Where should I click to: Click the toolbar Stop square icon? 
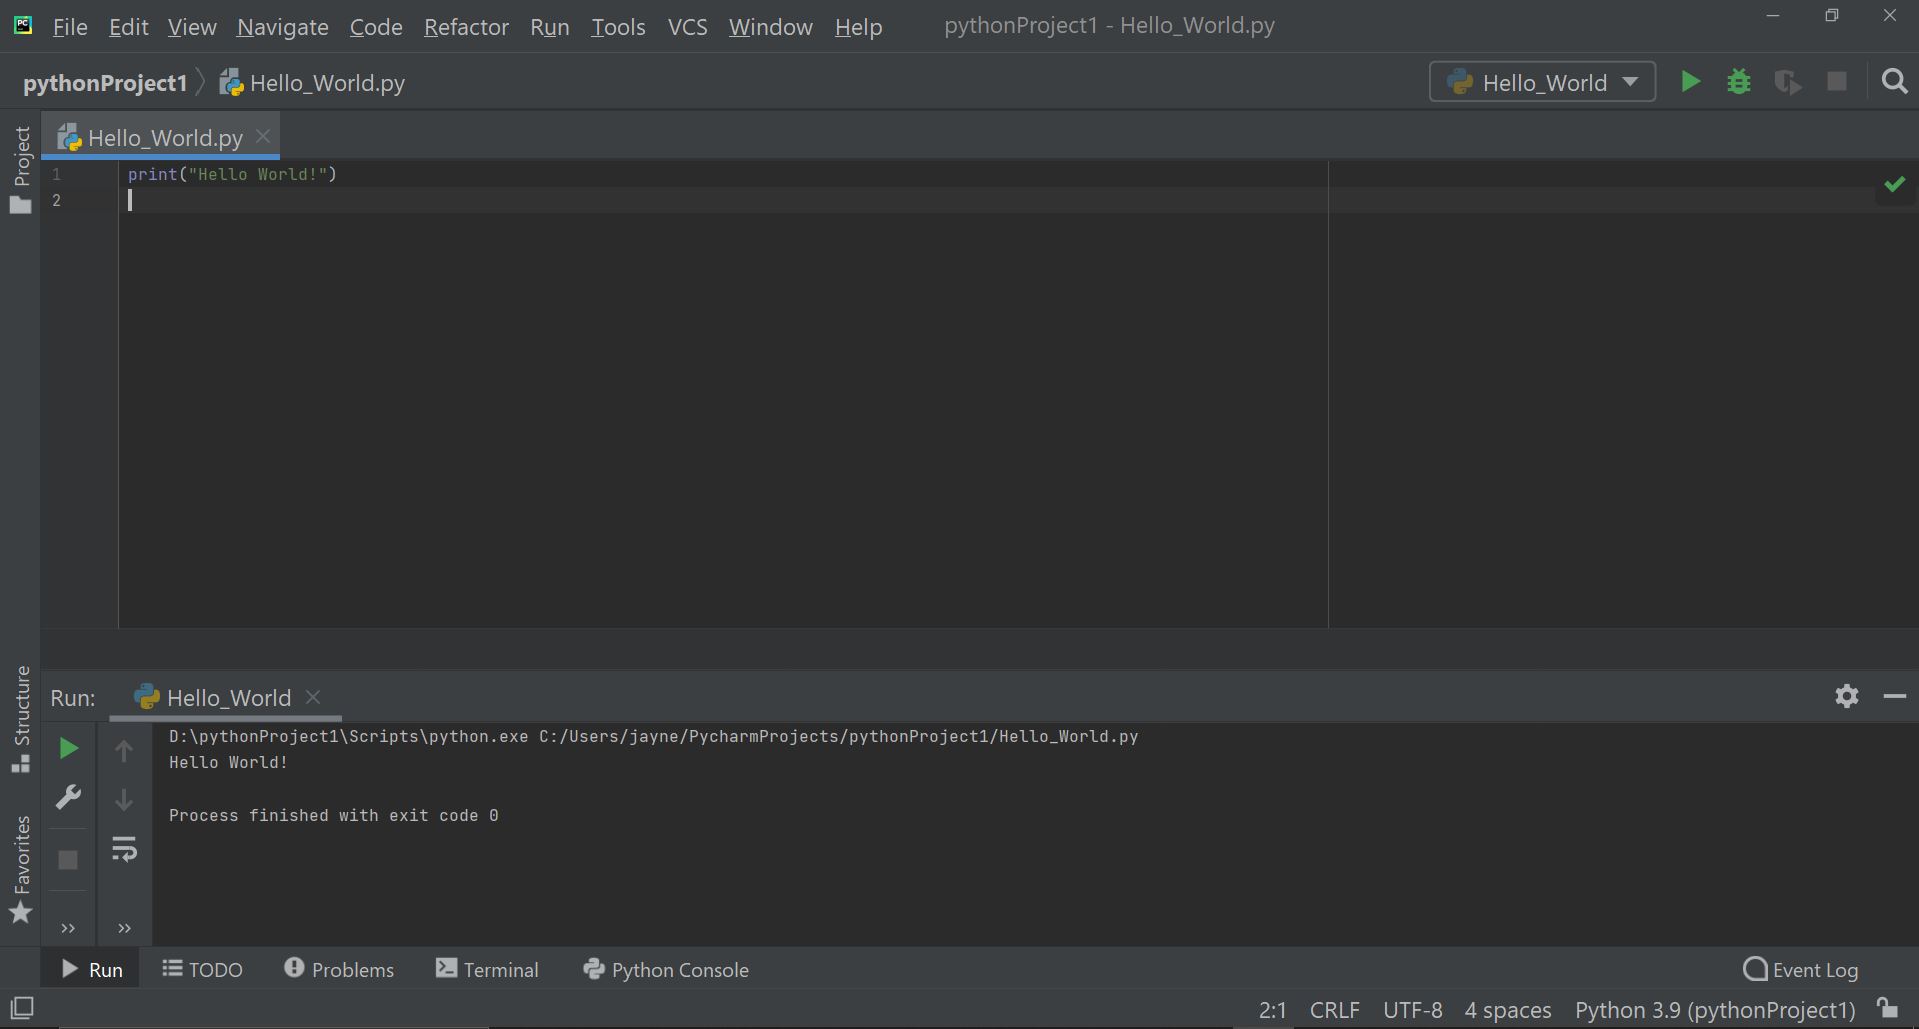point(1837,82)
